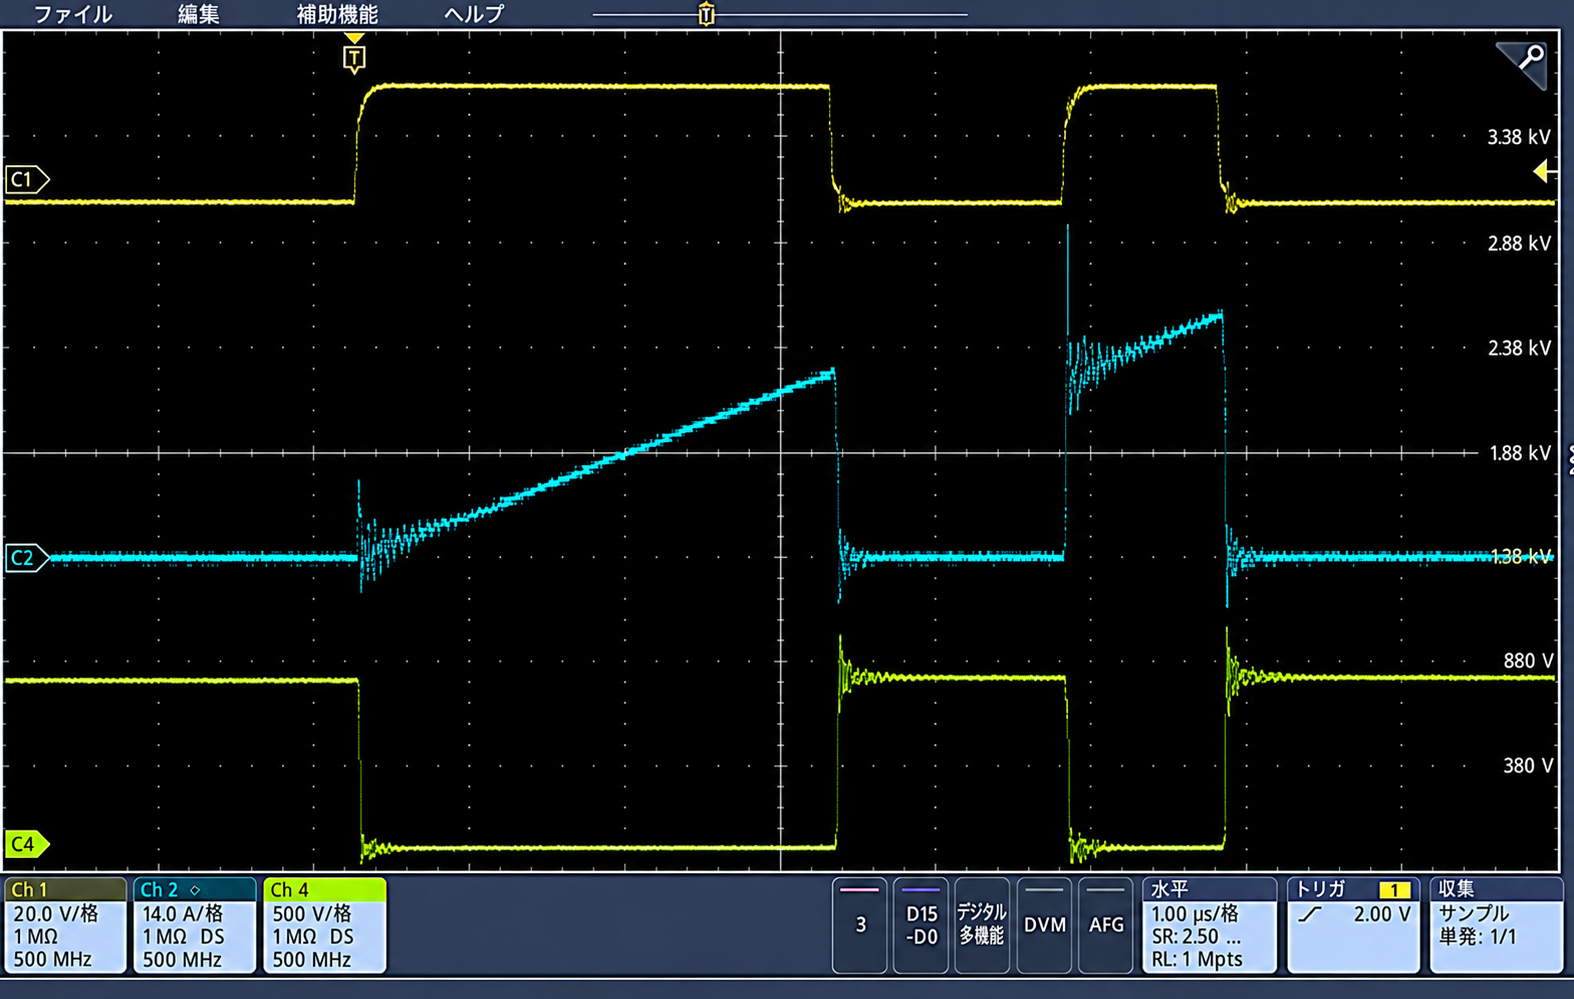Click the 3.38 kV scale label
This screenshot has width=1574, height=999.
click(x=1518, y=137)
